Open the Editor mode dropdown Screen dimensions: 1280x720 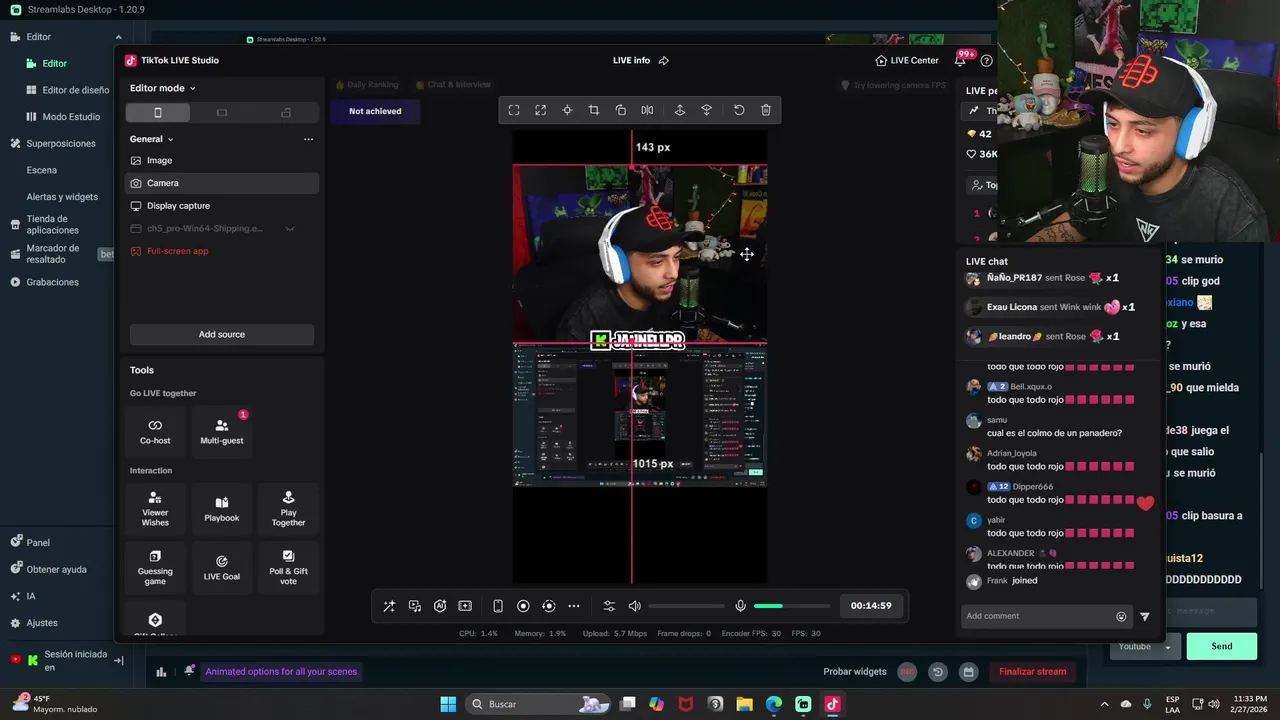pos(162,88)
